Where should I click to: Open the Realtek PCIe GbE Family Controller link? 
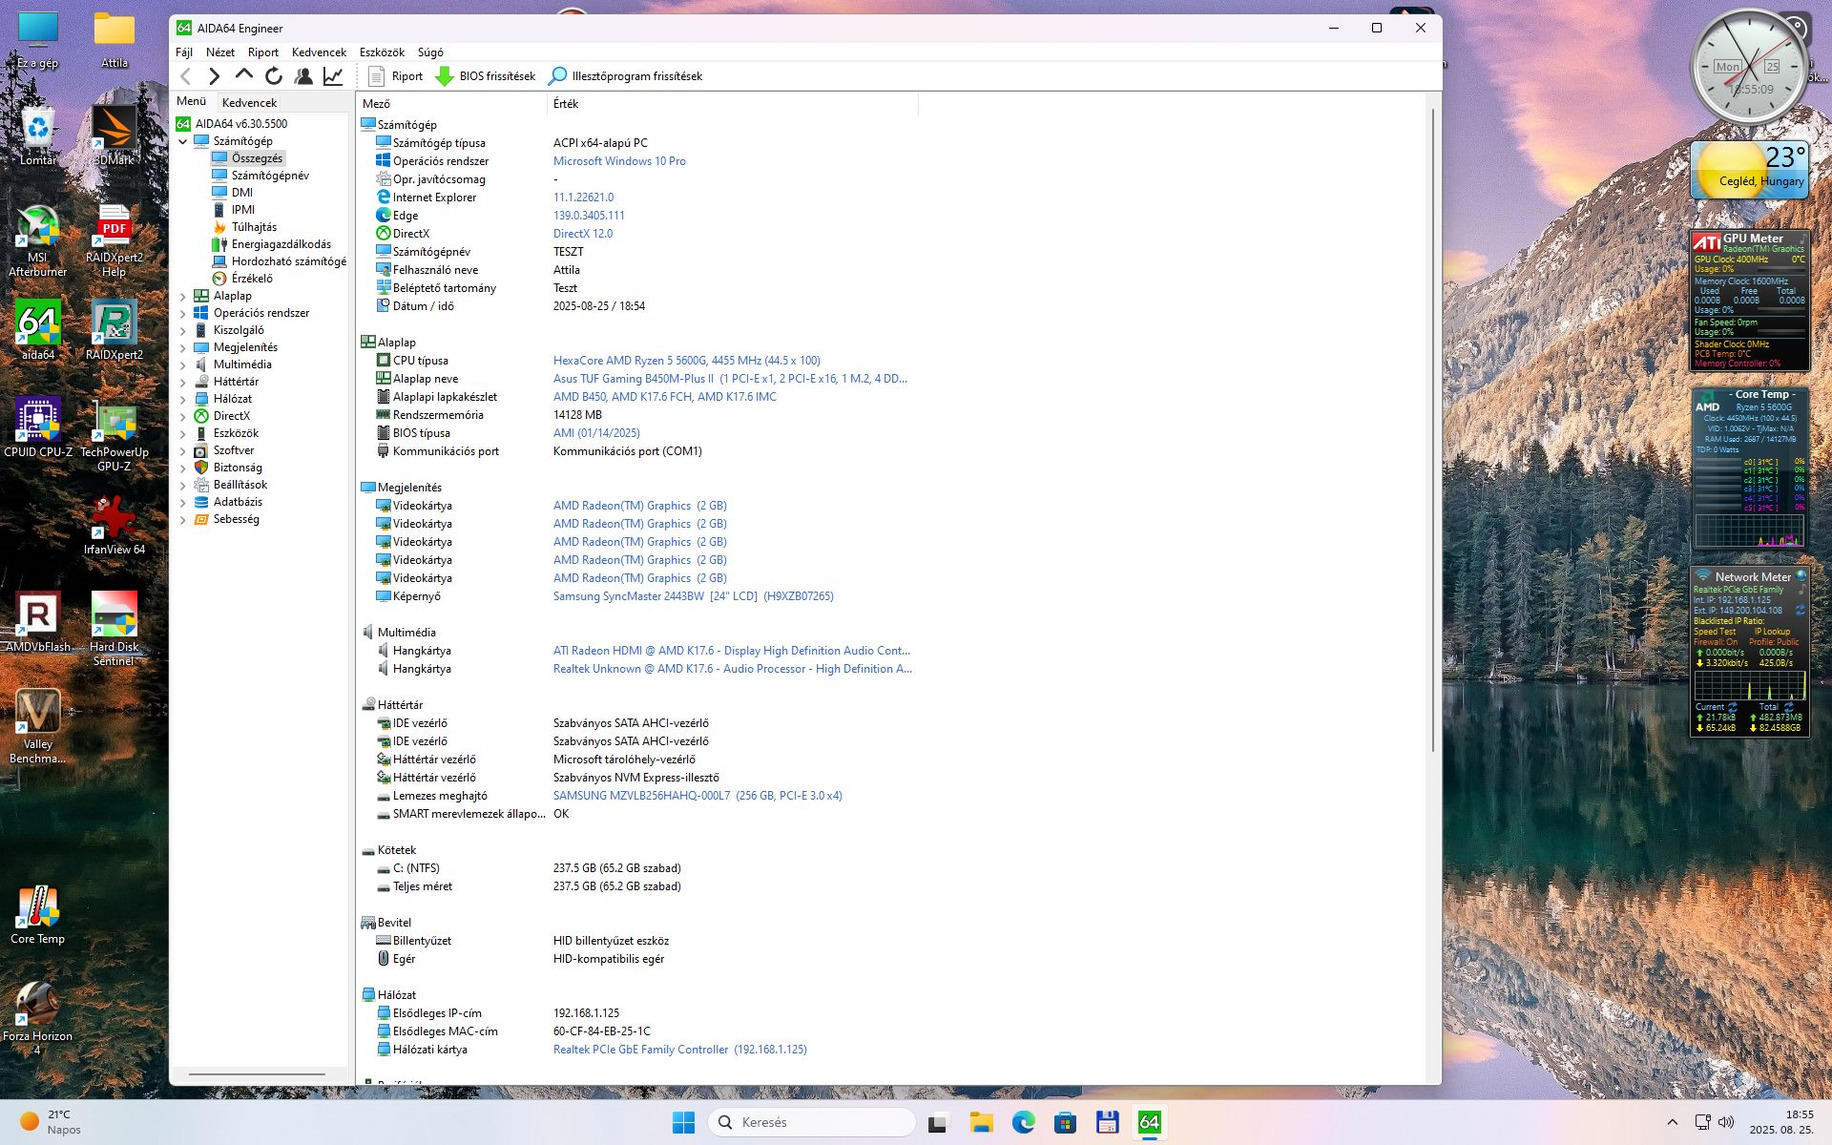tap(680, 1050)
